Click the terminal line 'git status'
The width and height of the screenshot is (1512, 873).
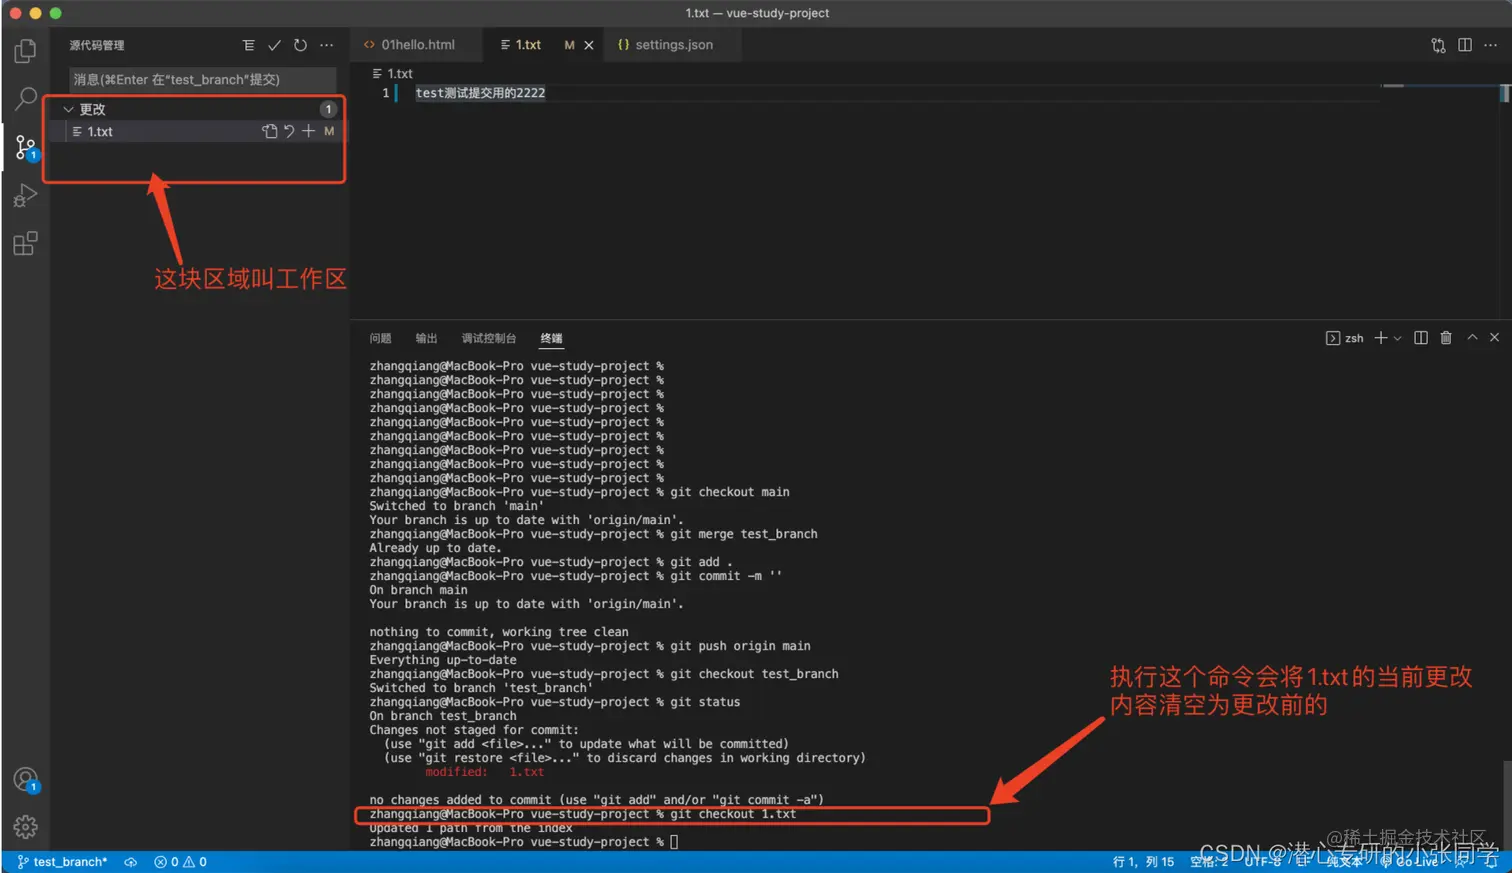(555, 702)
